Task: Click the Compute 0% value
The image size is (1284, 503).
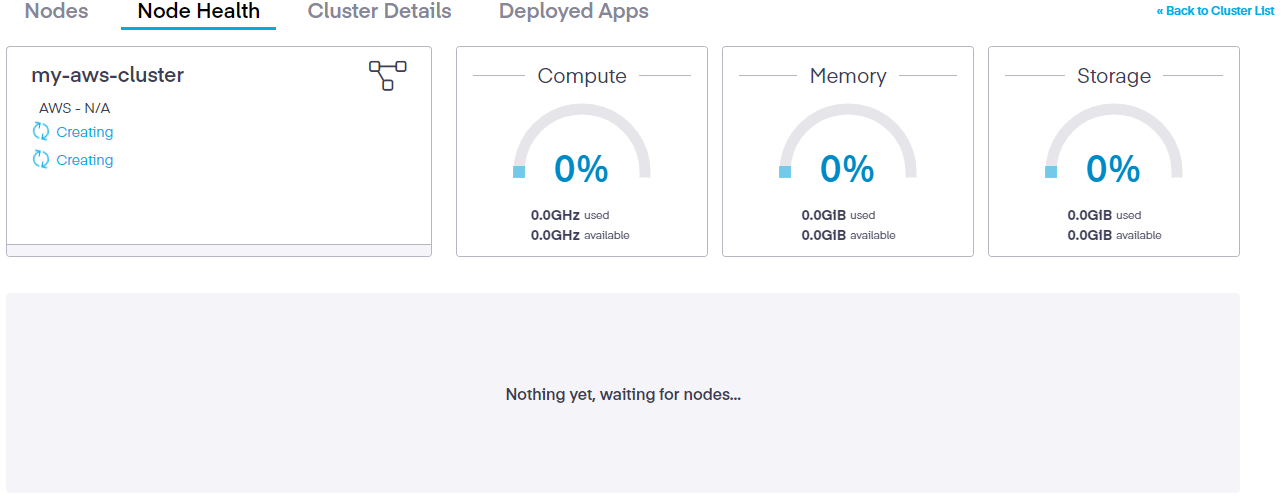Action: 581,169
